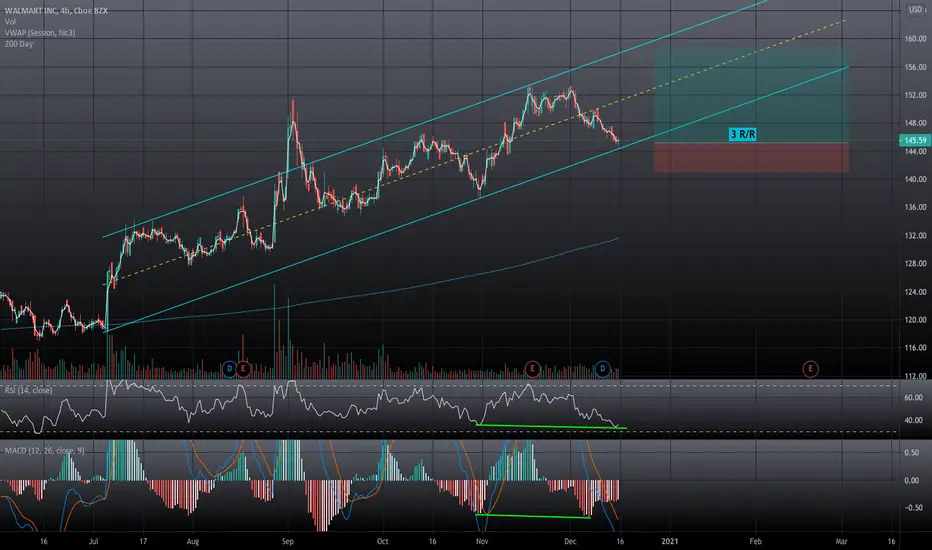This screenshot has height=550, width=932.
Task: Select the Vol indicator label
Action: coord(10,22)
